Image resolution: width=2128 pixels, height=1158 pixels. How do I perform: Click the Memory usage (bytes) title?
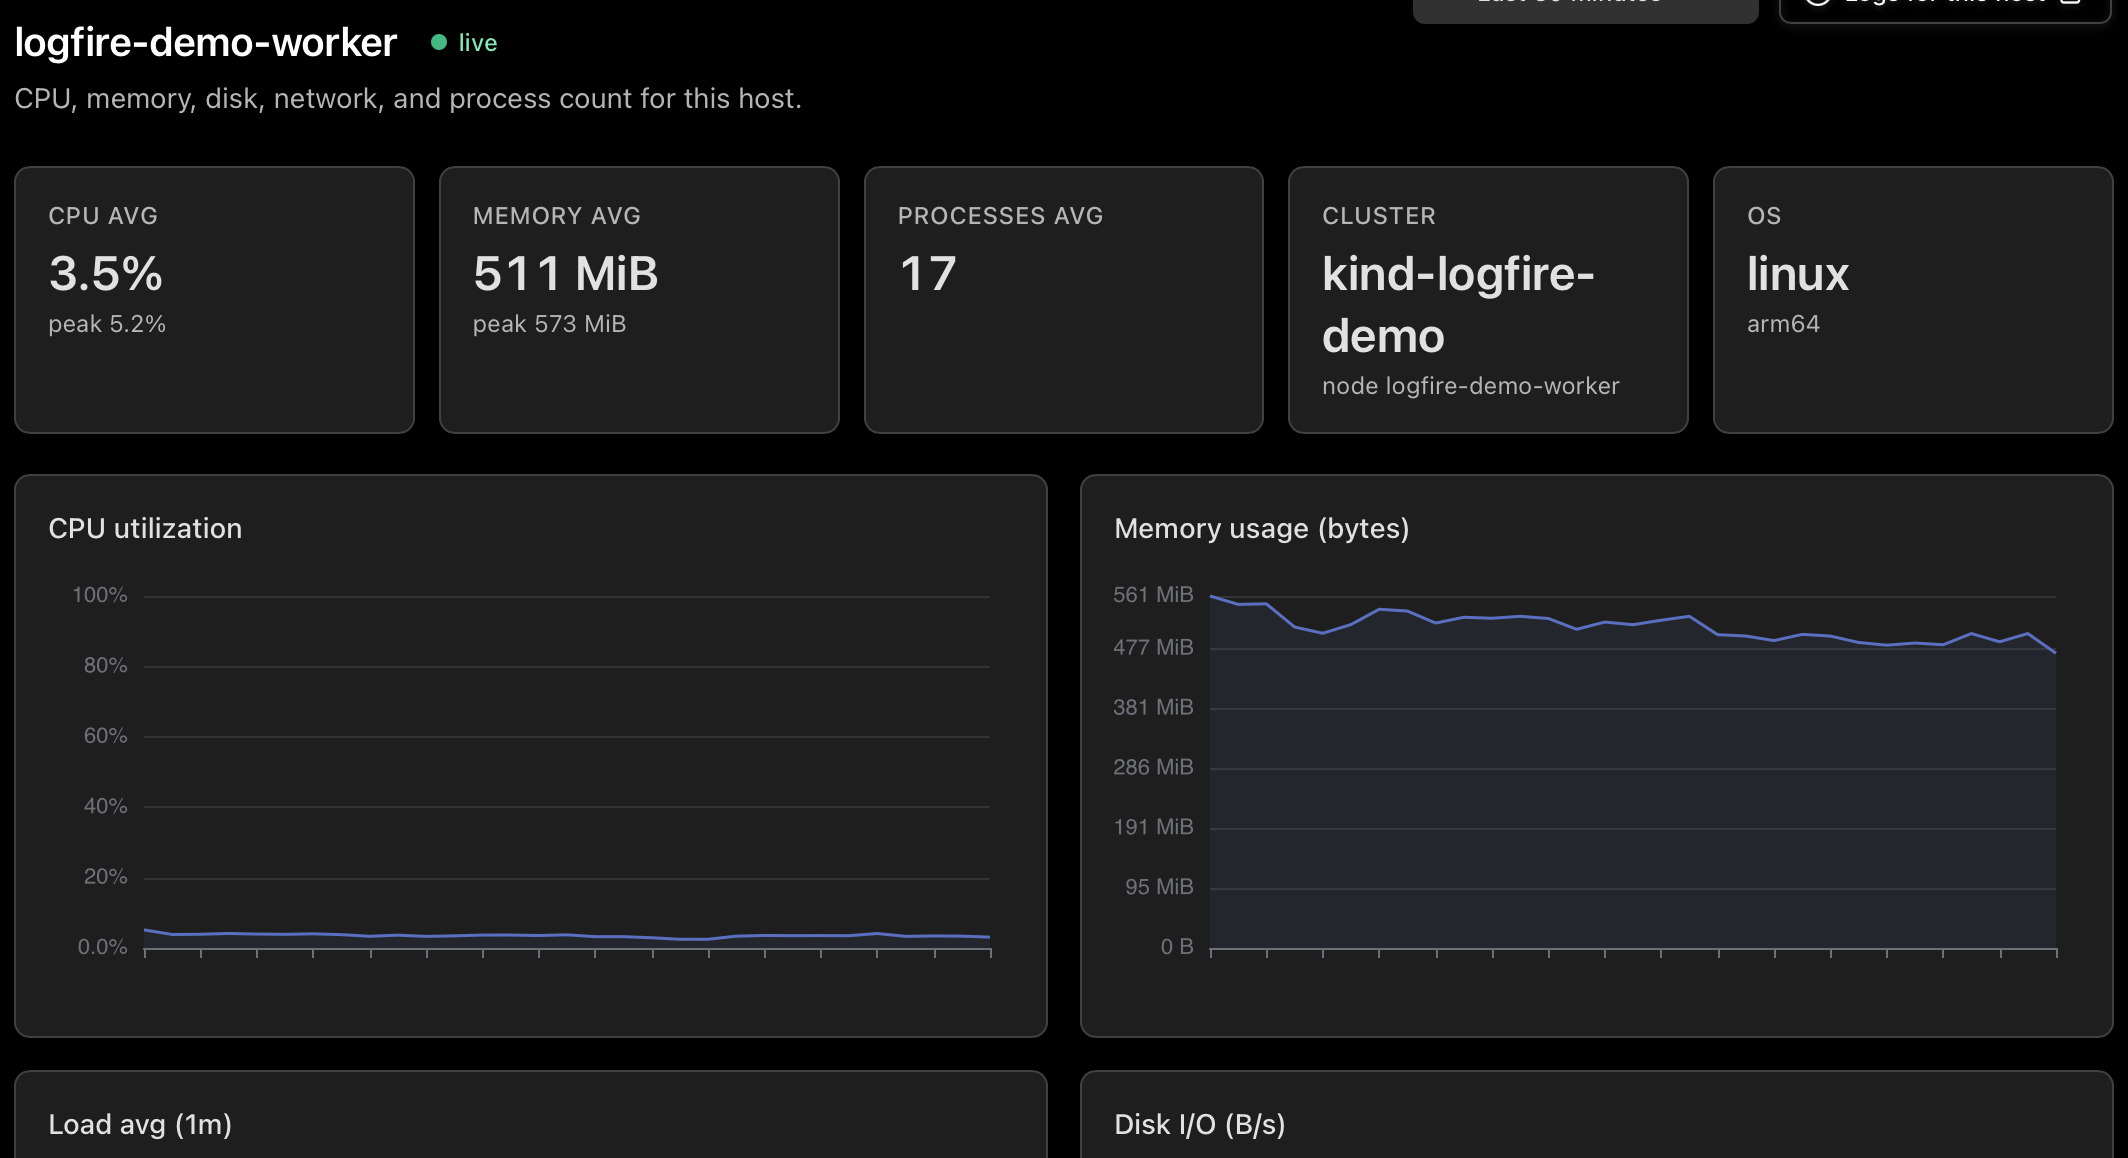pos(1262,528)
